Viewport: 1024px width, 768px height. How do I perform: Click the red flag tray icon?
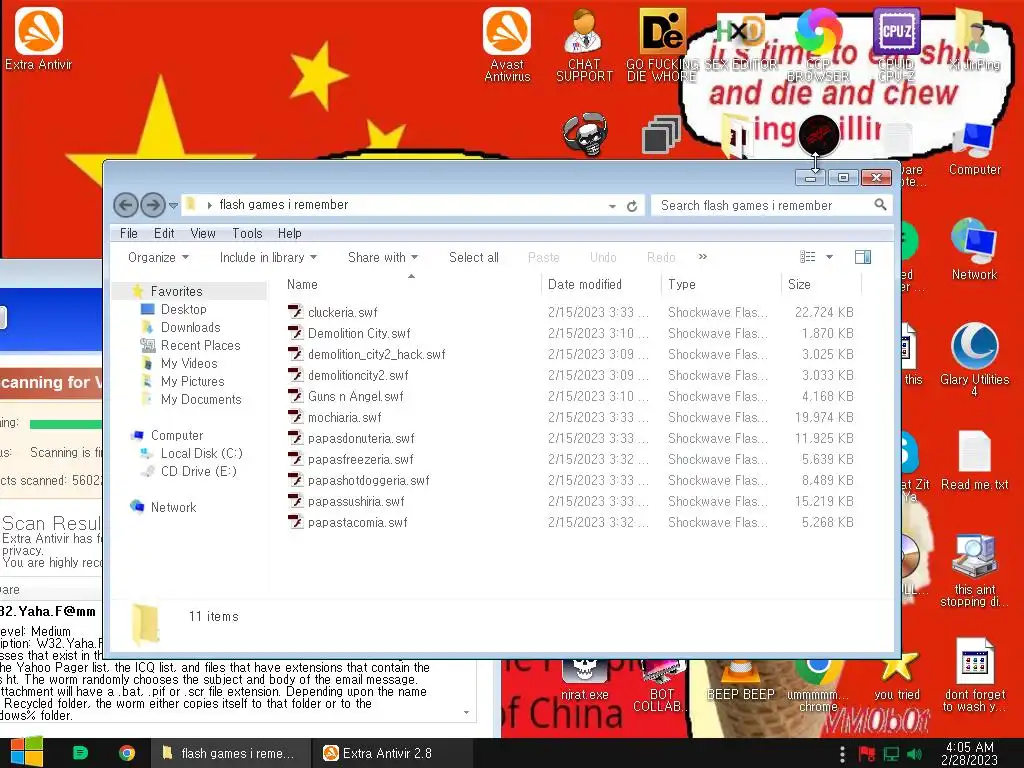tap(867, 754)
